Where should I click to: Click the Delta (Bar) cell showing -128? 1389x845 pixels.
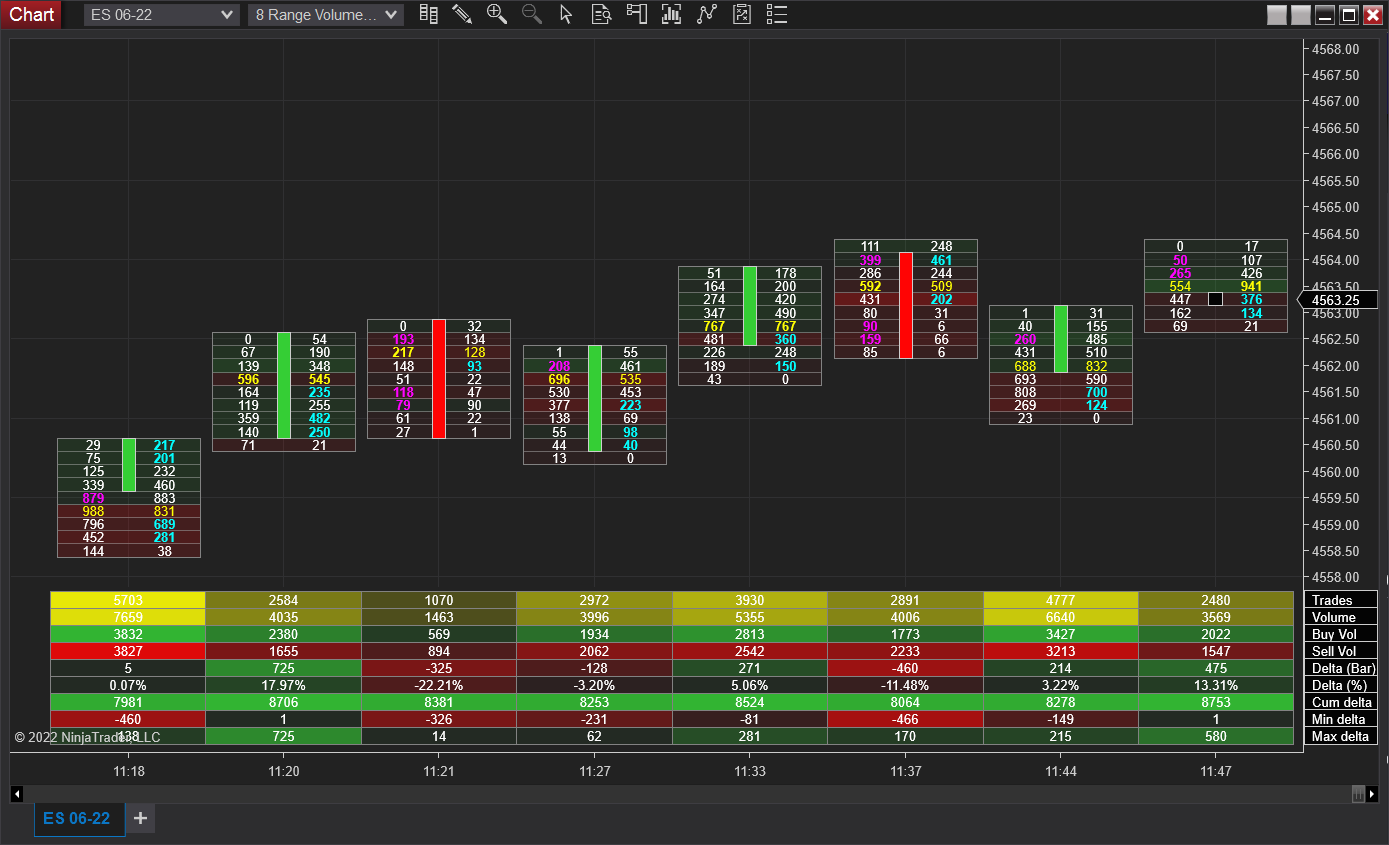[594, 668]
